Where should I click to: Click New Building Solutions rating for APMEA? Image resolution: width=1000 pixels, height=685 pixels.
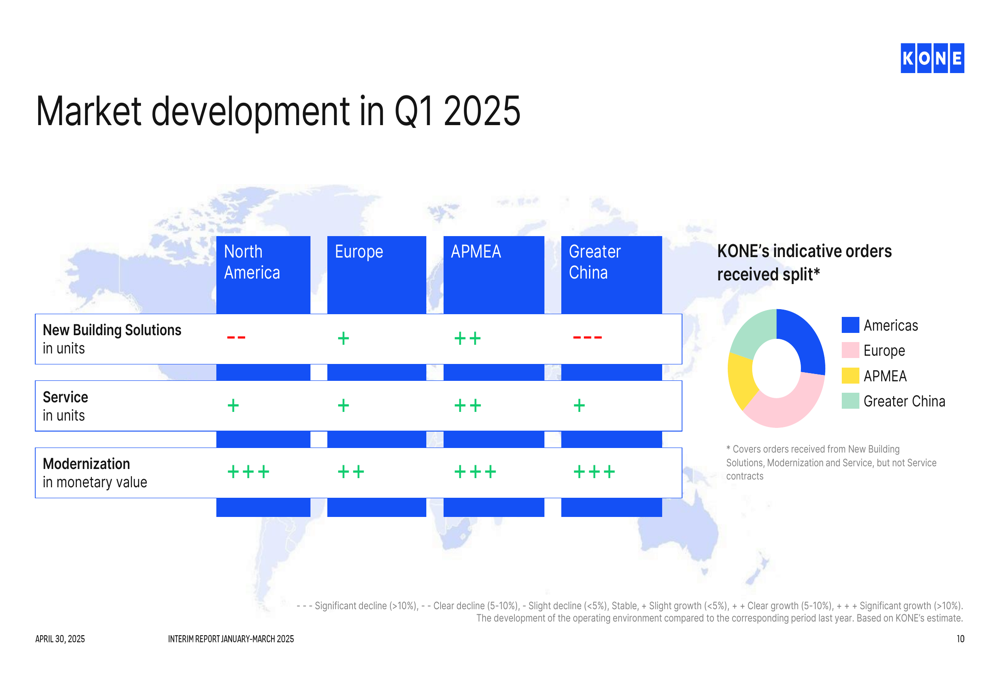tap(467, 338)
